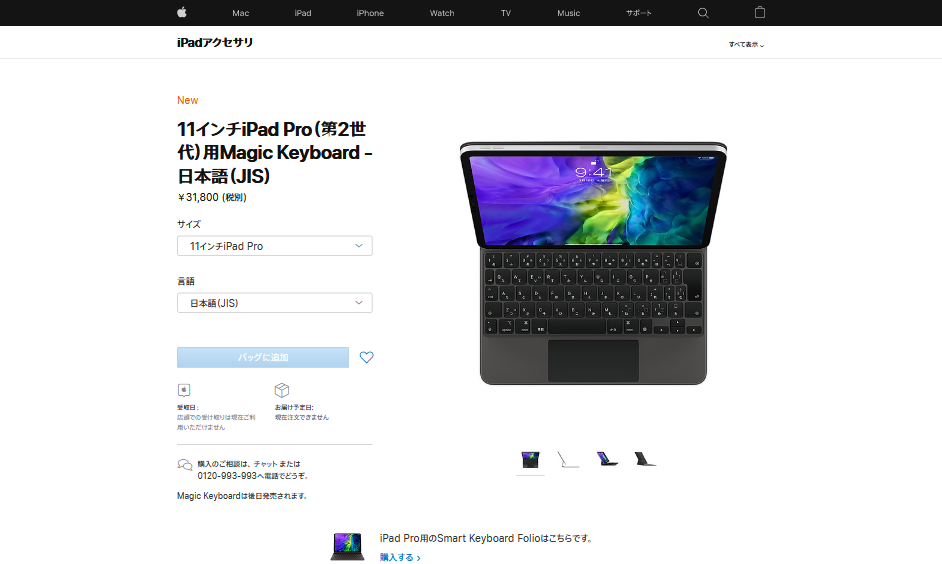Go to the Watch navigation item

coord(442,13)
